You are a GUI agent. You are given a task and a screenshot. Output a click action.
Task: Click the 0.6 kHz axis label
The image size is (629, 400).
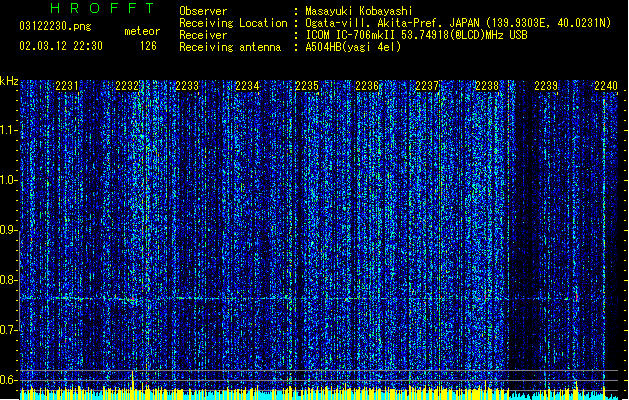tap(8, 380)
